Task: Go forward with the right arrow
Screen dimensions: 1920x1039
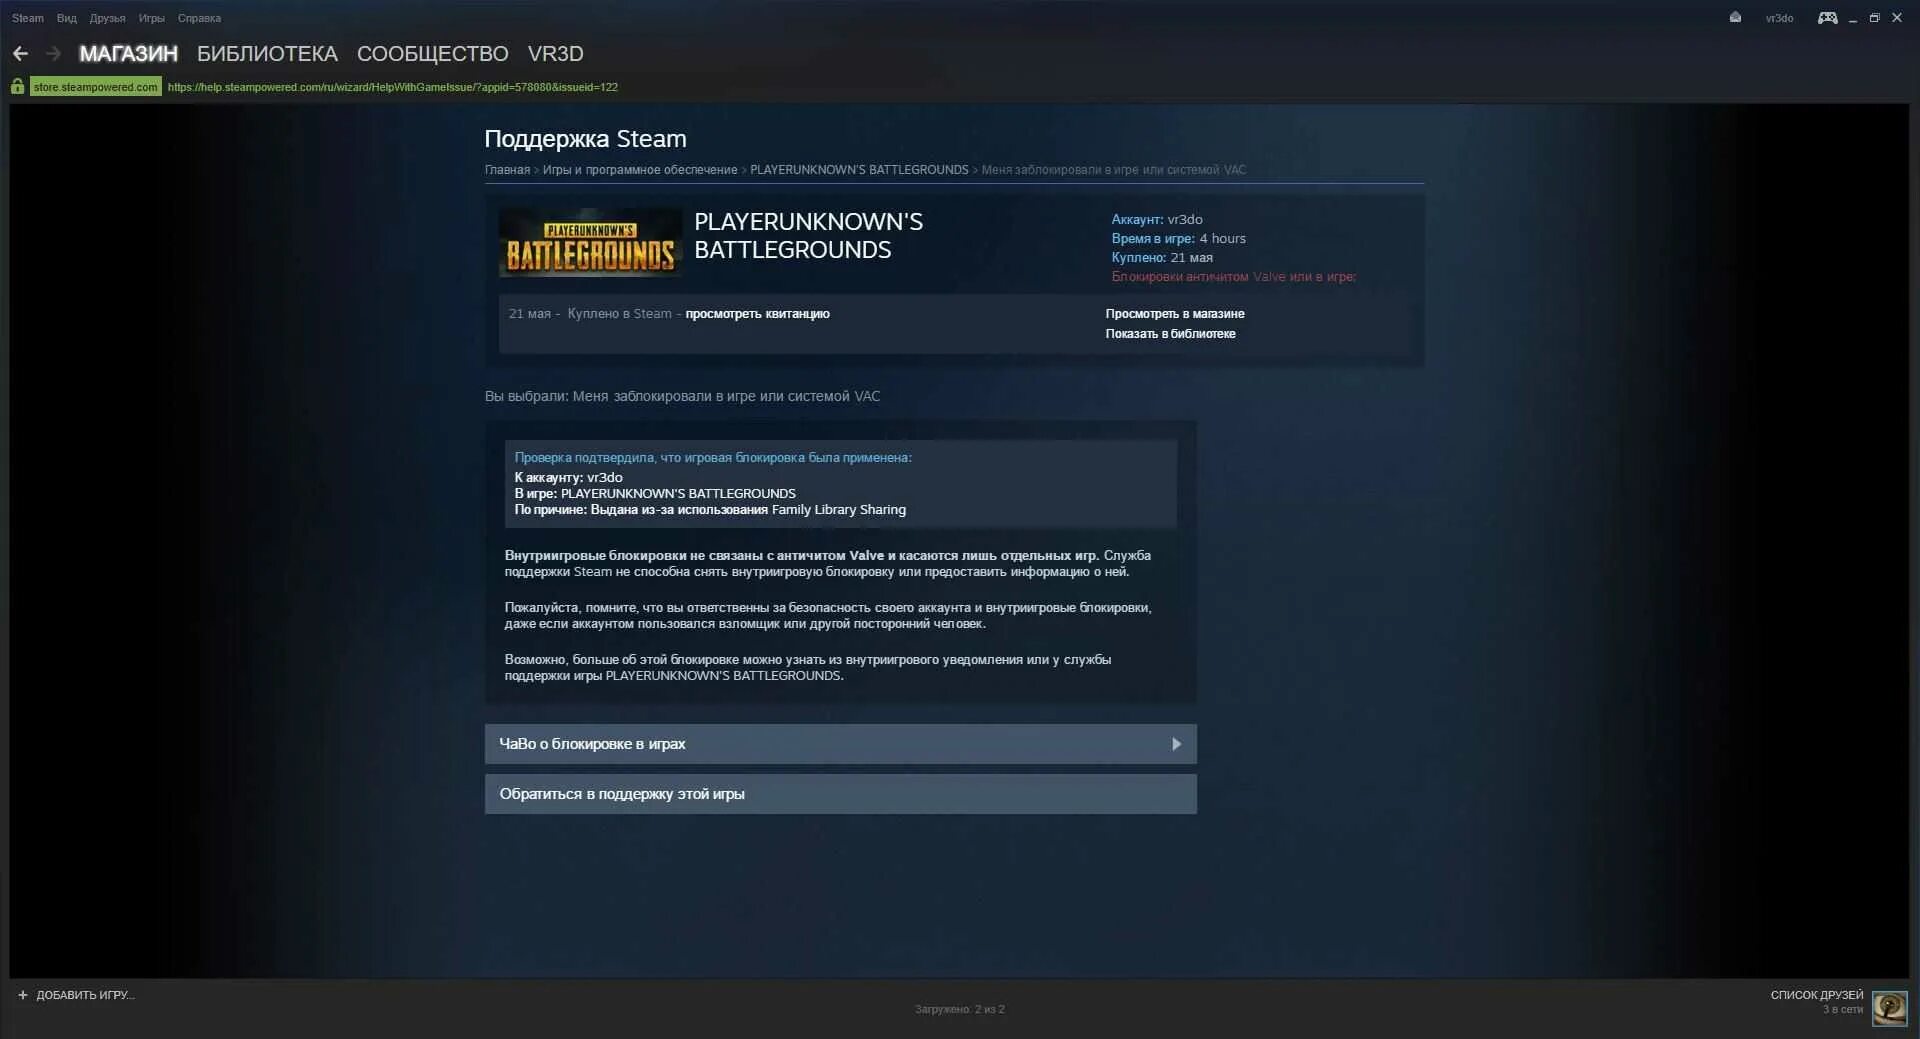Action: tap(54, 54)
